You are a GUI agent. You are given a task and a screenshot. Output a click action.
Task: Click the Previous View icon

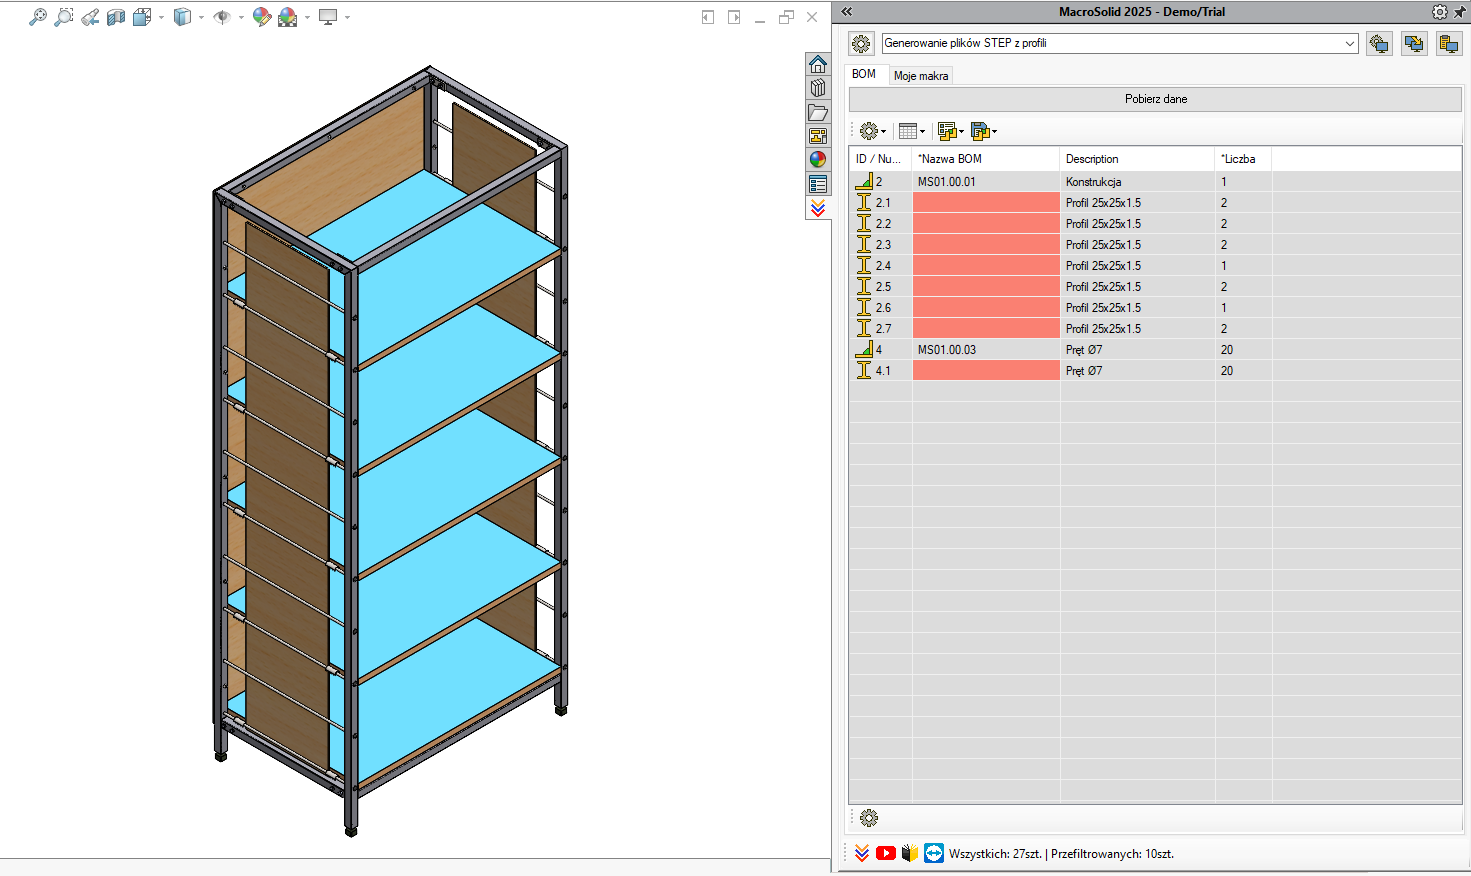click(x=90, y=17)
